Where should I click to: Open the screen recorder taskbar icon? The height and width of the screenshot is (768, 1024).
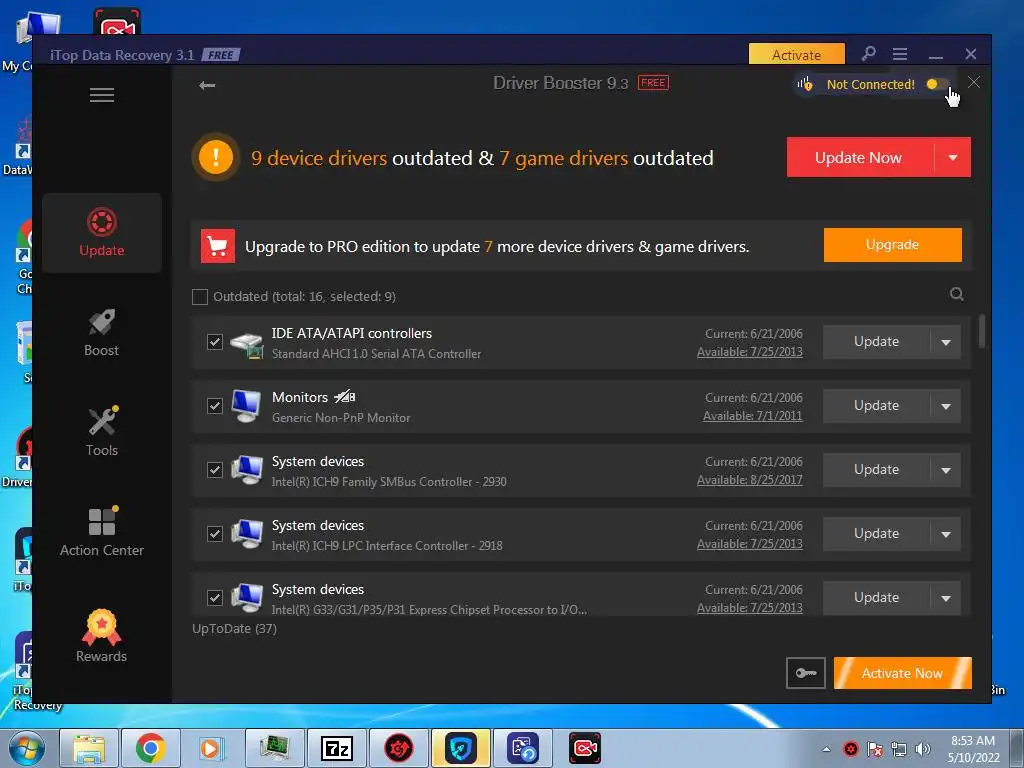pyautogui.click(x=584, y=748)
